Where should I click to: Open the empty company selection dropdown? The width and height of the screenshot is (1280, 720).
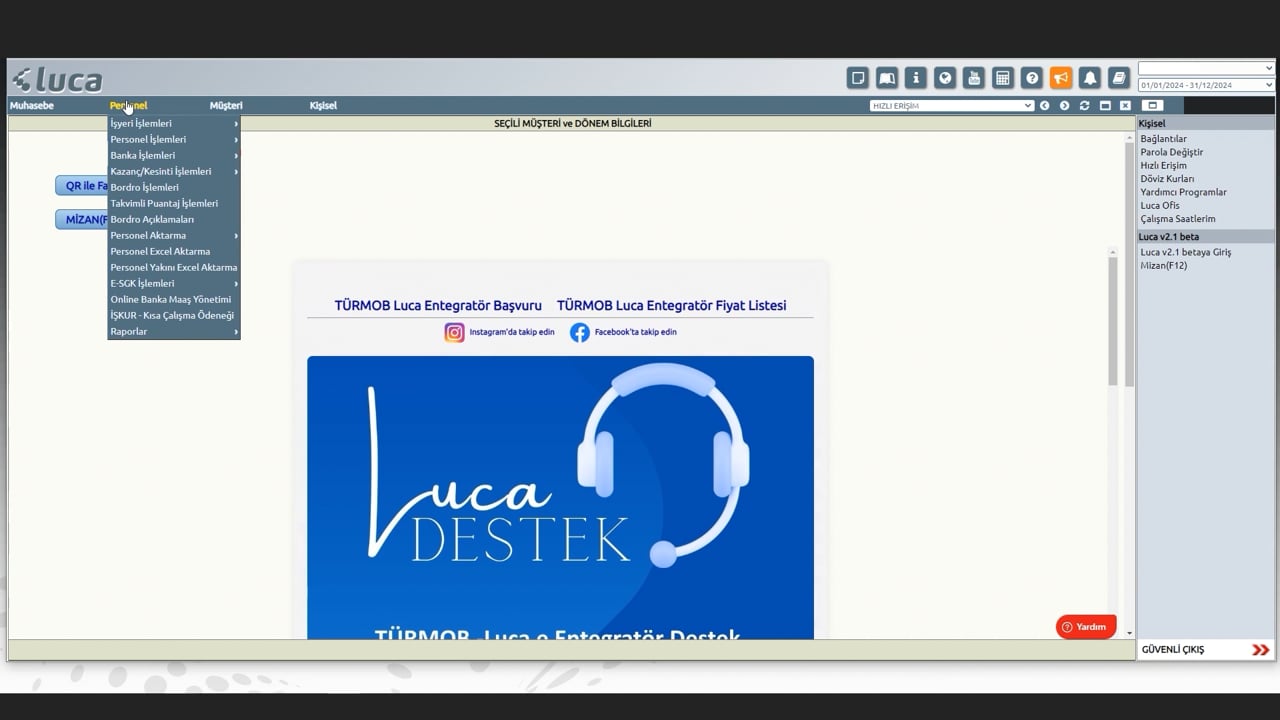point(1206,68)
